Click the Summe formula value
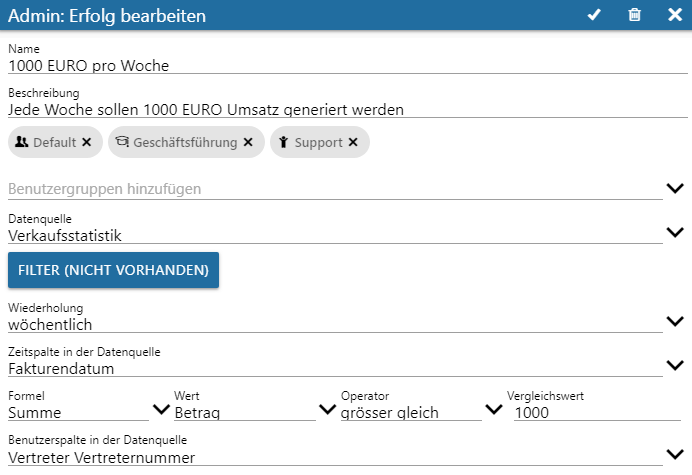This screenshot has width=692, height=475. point(34,413)
